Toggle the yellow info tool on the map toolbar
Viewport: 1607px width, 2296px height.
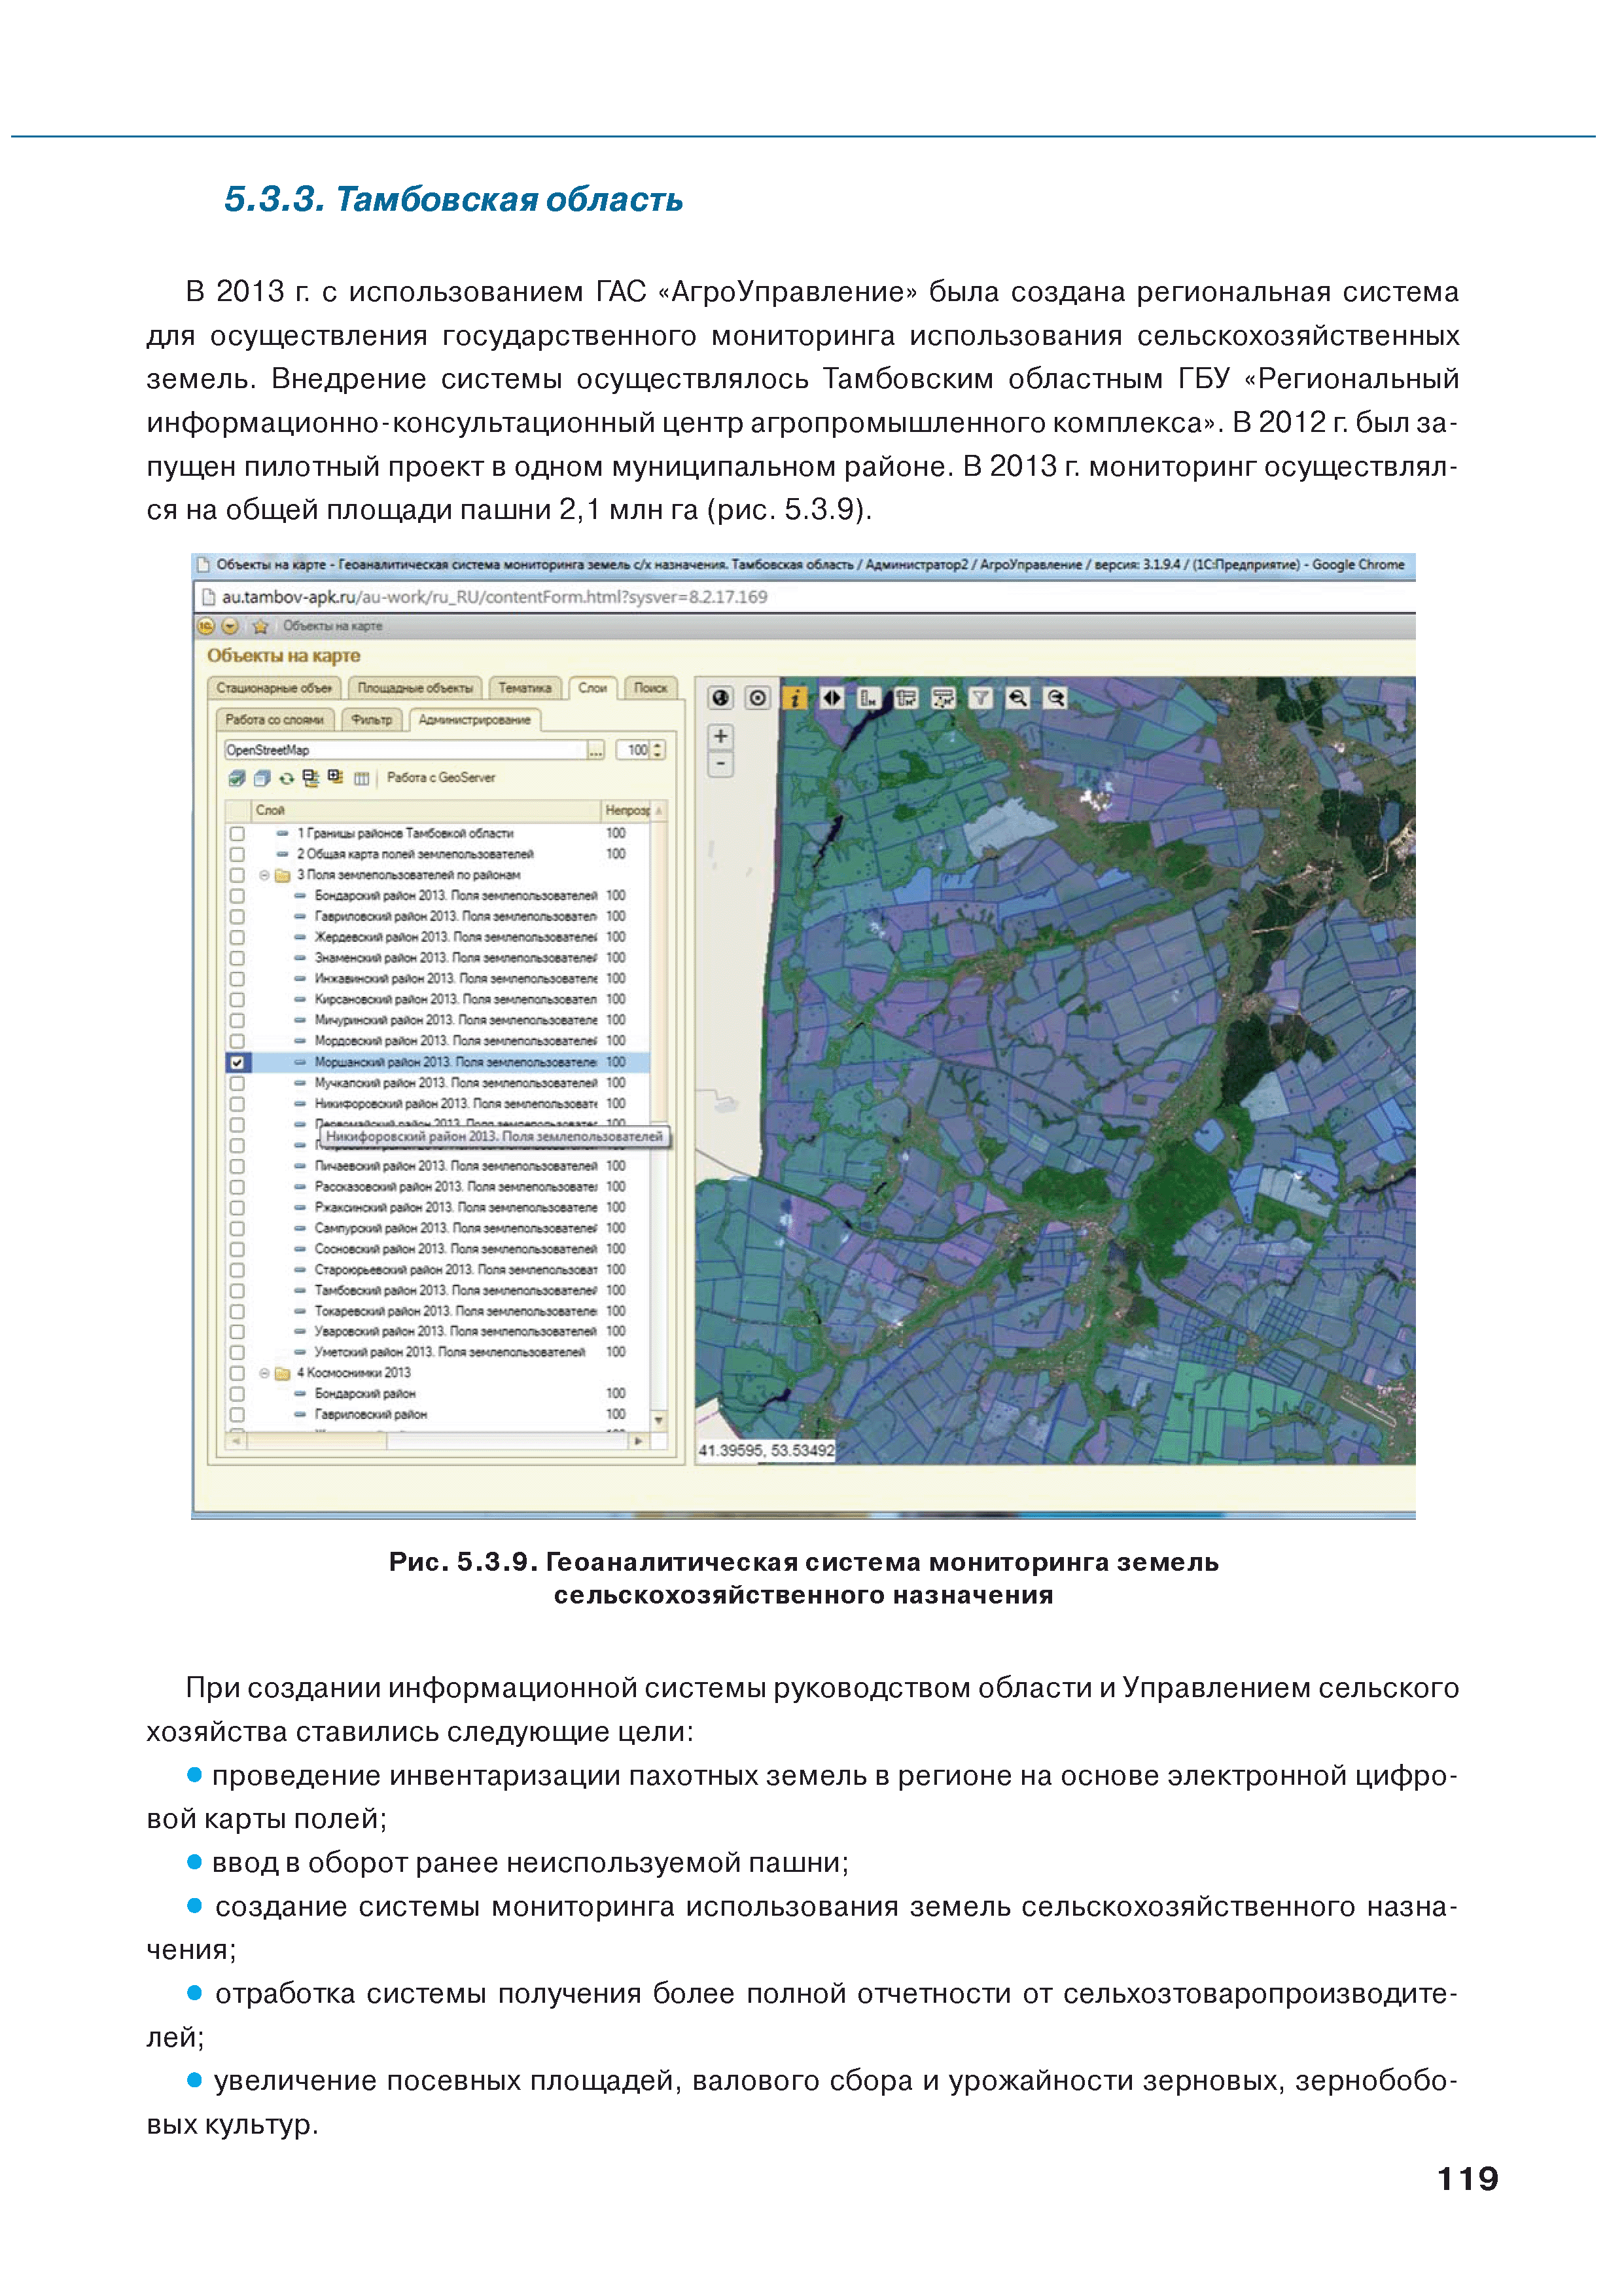(x=795, y=697)
